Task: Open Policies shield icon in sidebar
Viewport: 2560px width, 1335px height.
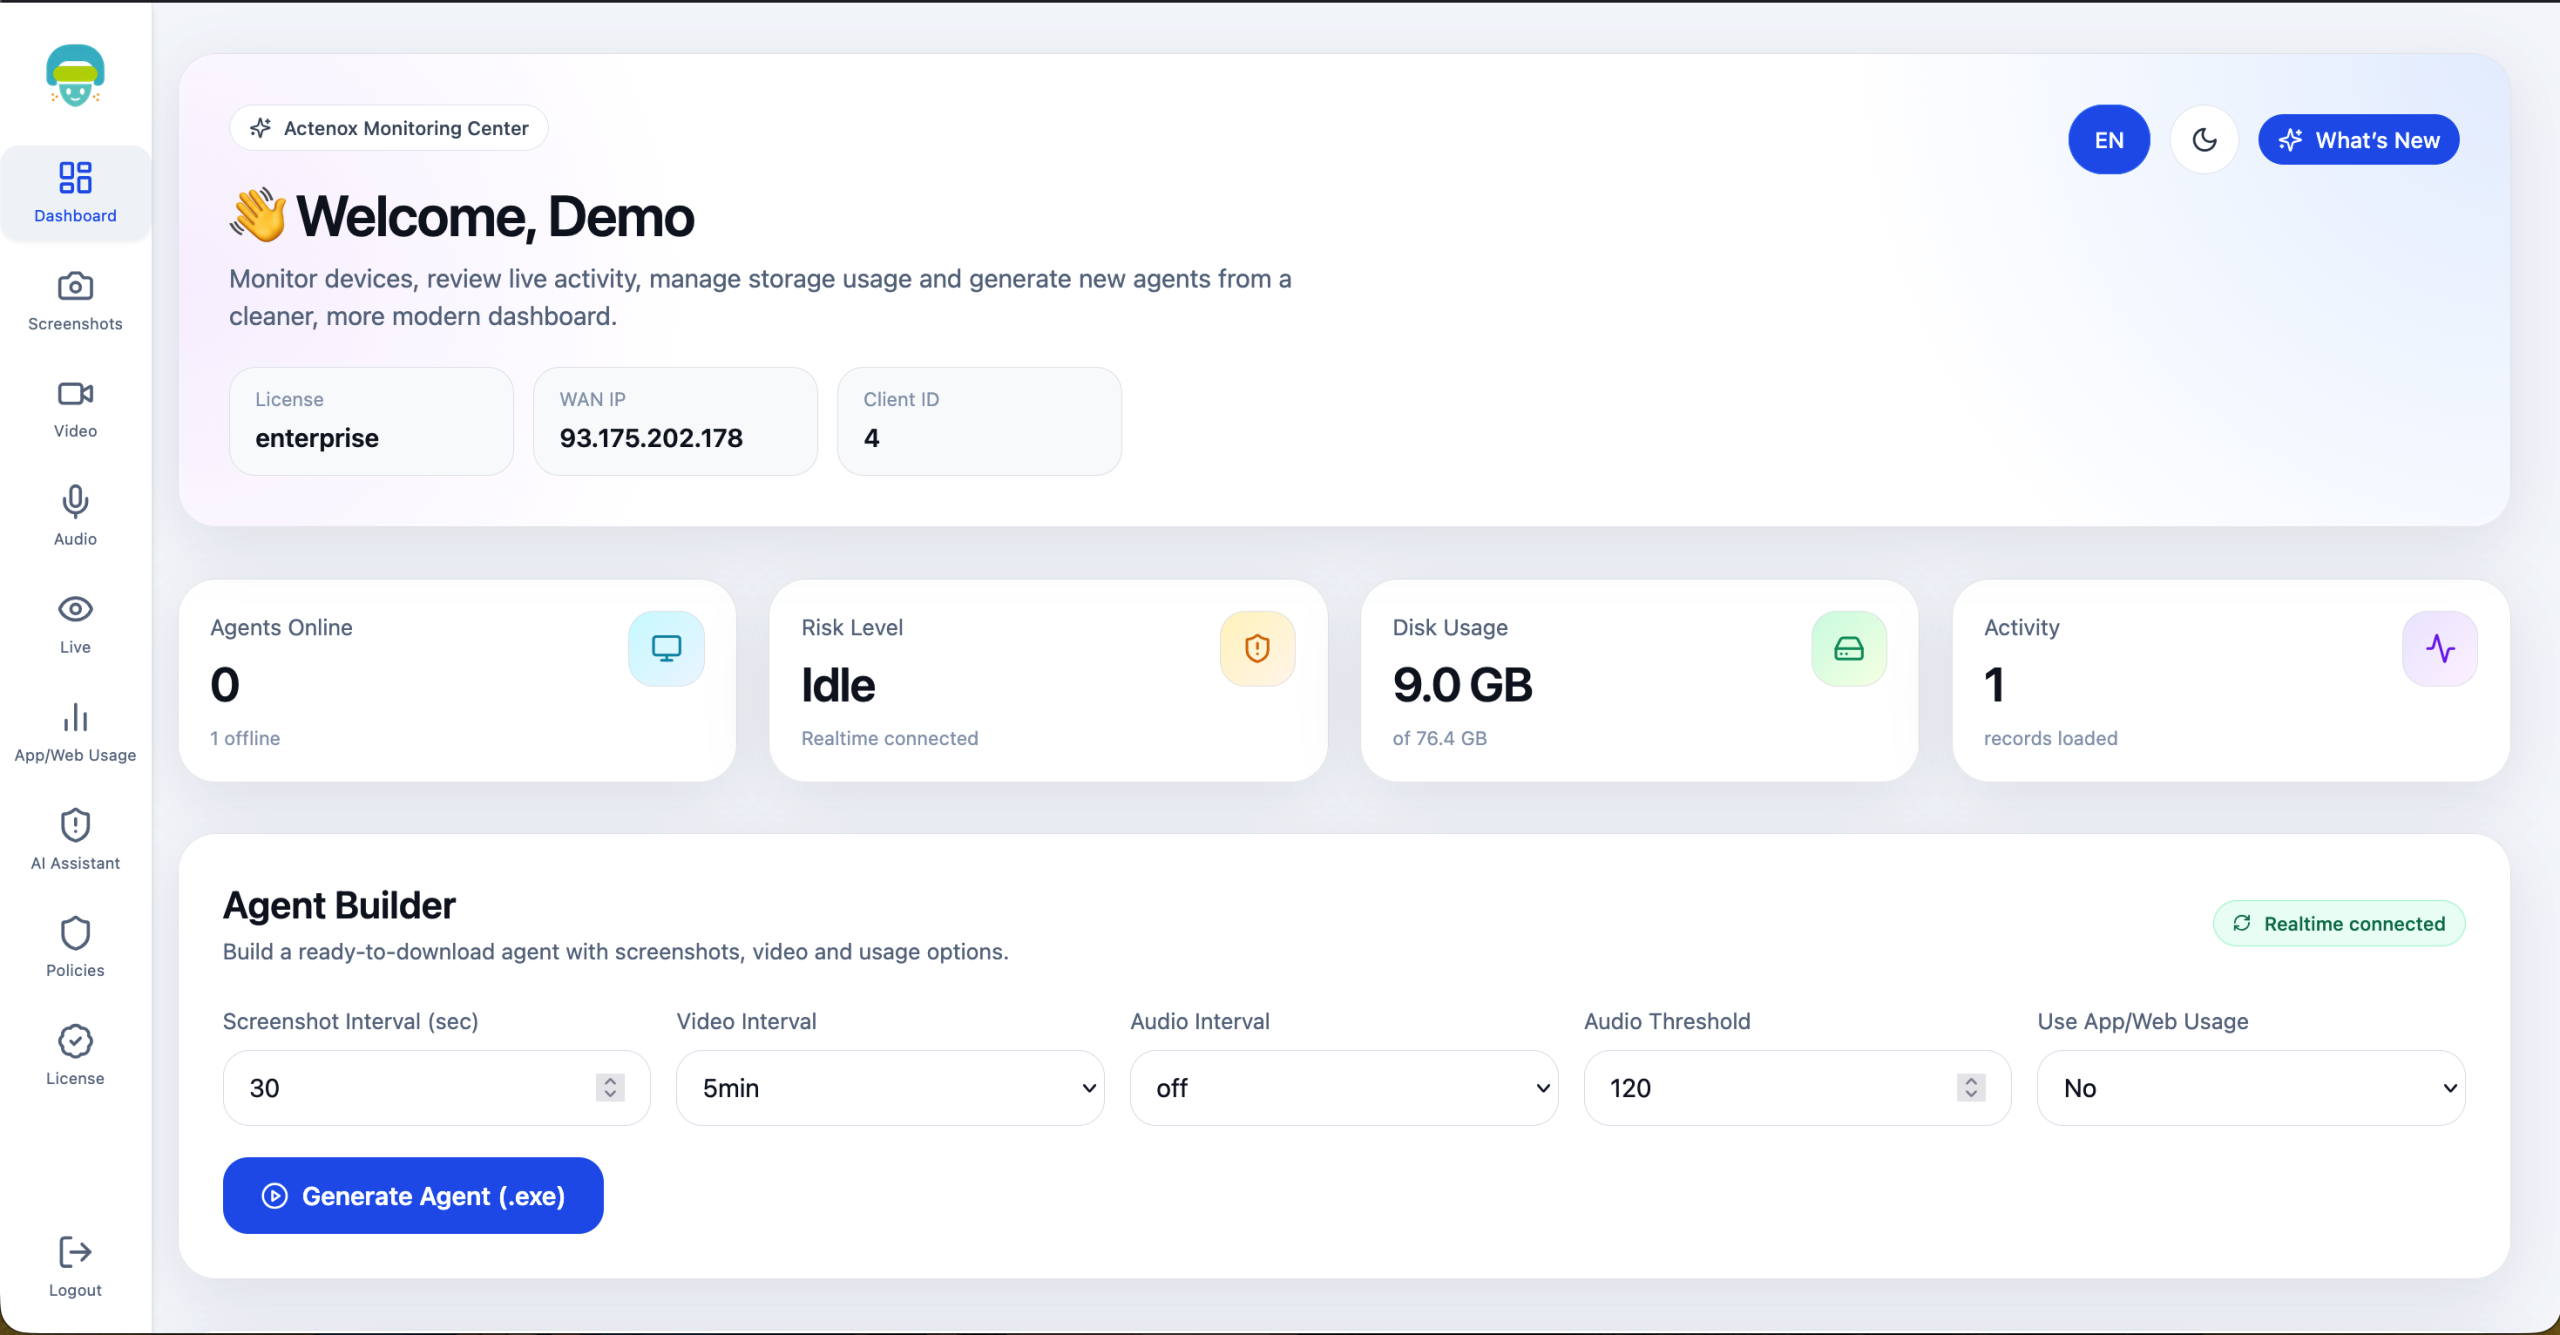Action: coord(75,933)
